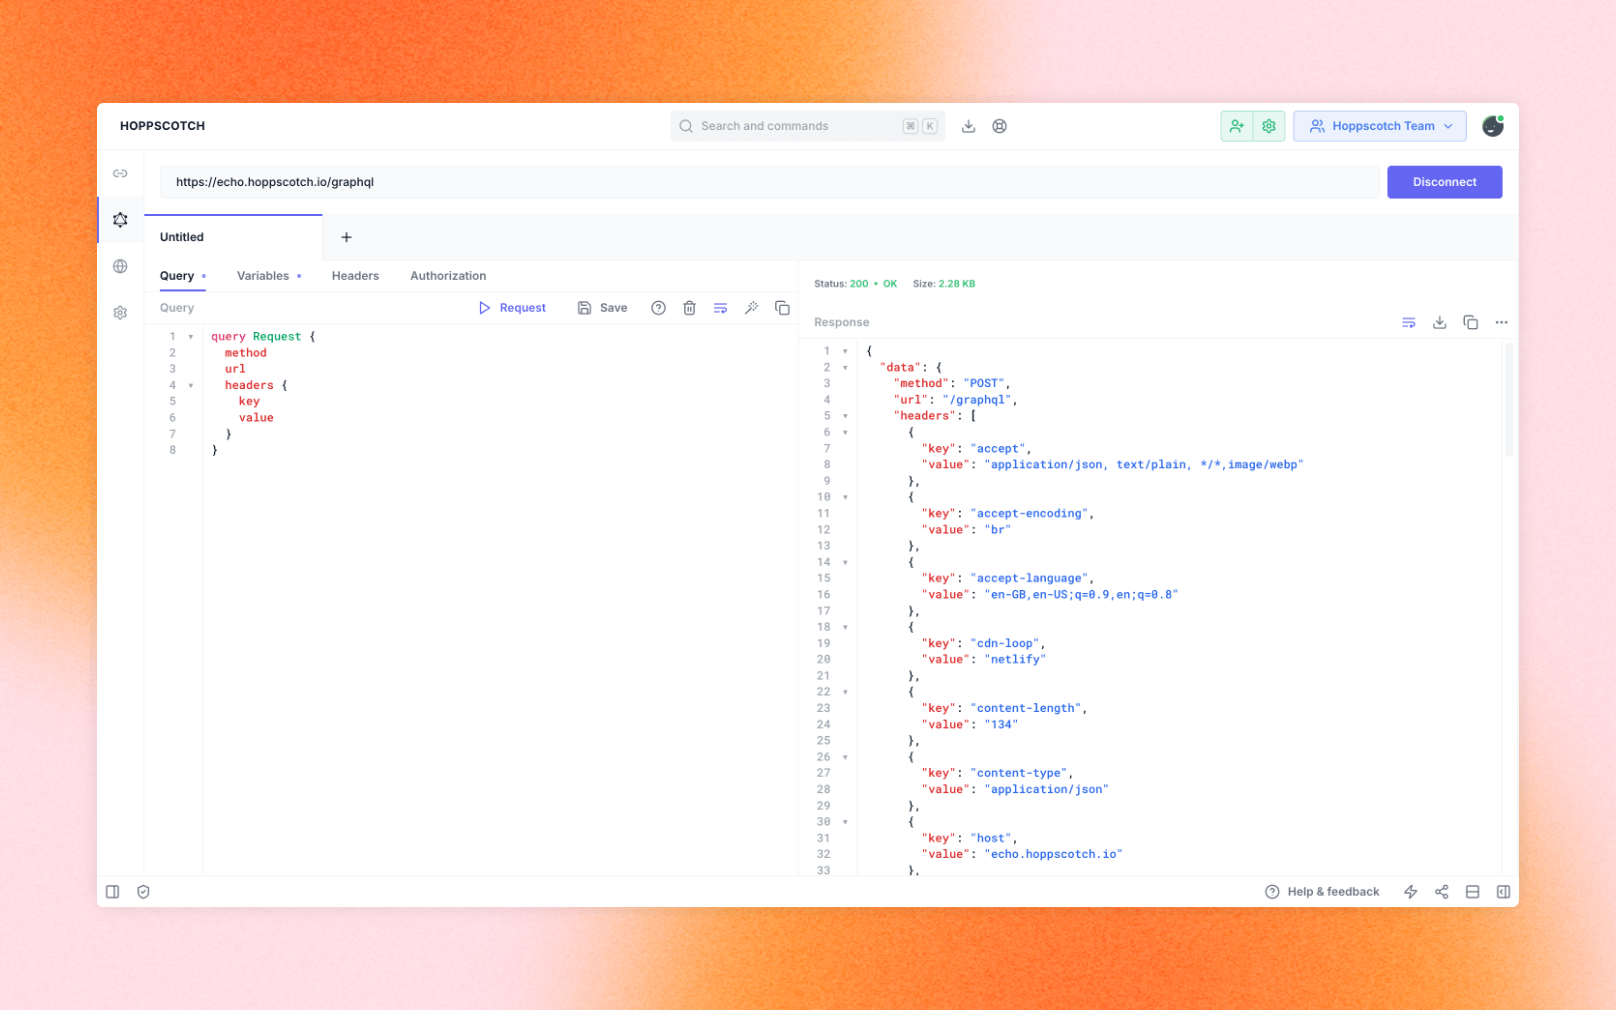Image resolution: width=1616 pixels, height=1010 pixels.
Task: Click the "netlify" value in response
Action: coord(1015,659)
